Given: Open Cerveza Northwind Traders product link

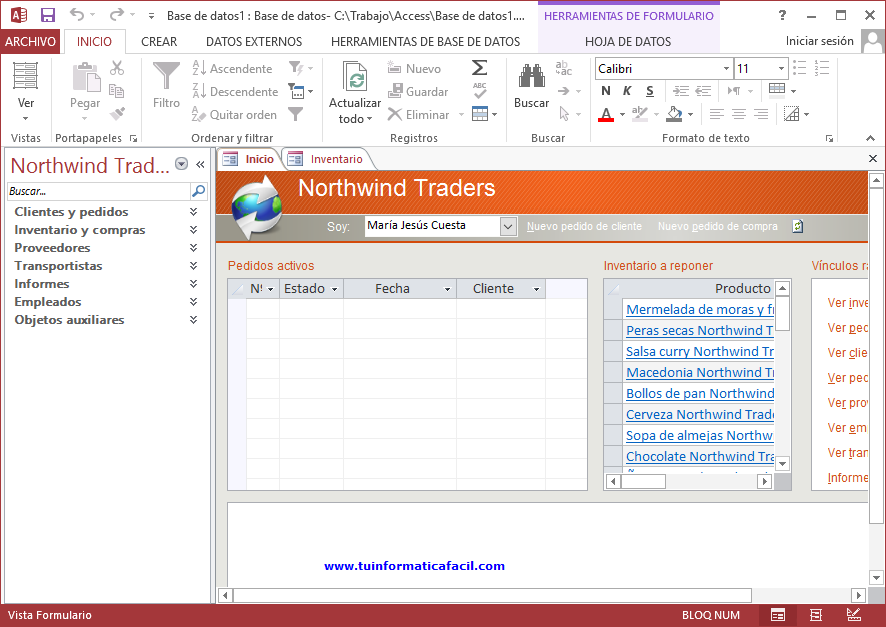Looking at the screenshot, I should (700, 415).
